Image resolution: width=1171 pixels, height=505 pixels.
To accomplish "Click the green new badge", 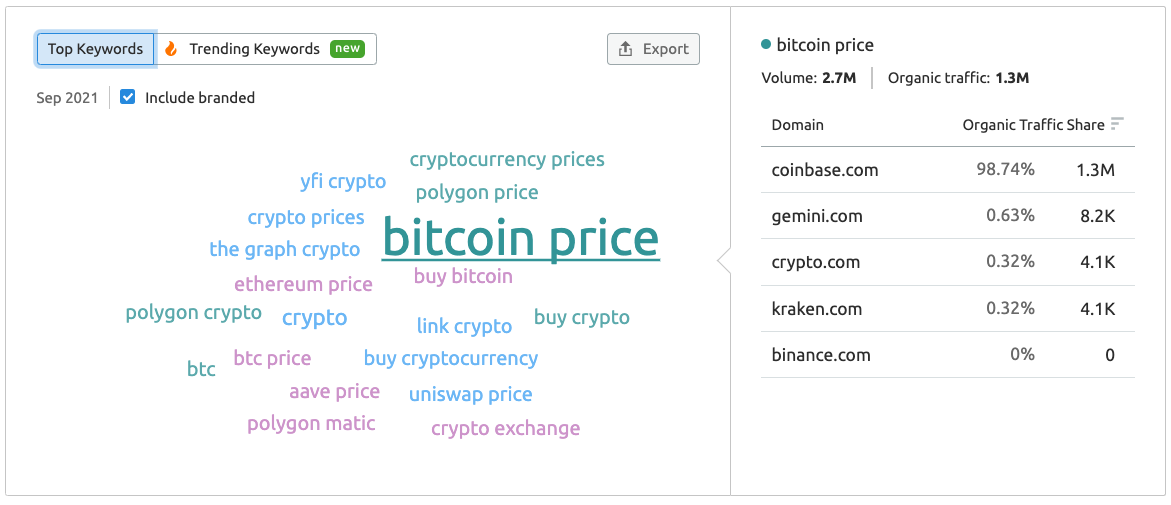I will (x=347, y=49).
